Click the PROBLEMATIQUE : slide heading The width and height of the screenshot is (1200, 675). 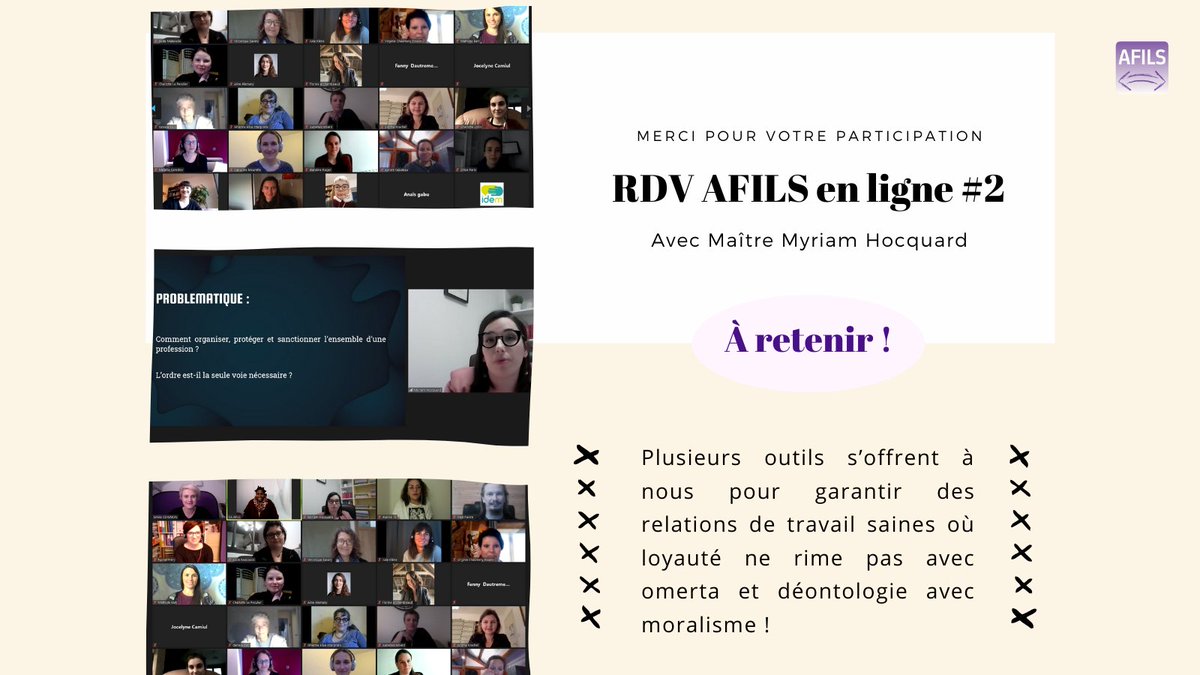point(203,298)
